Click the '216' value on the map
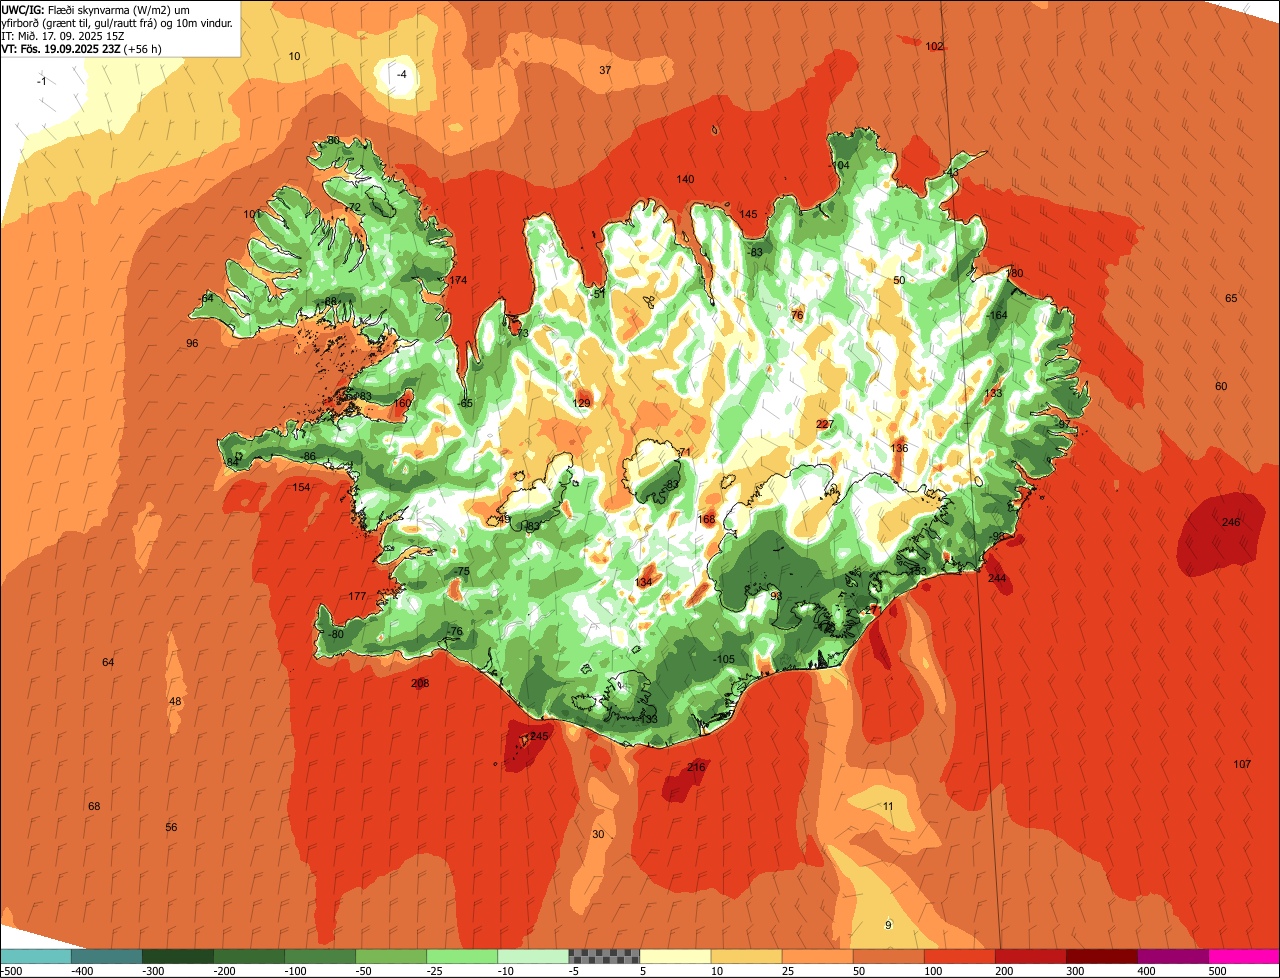This screenshot has width=1280, height=978. point(696,767)
